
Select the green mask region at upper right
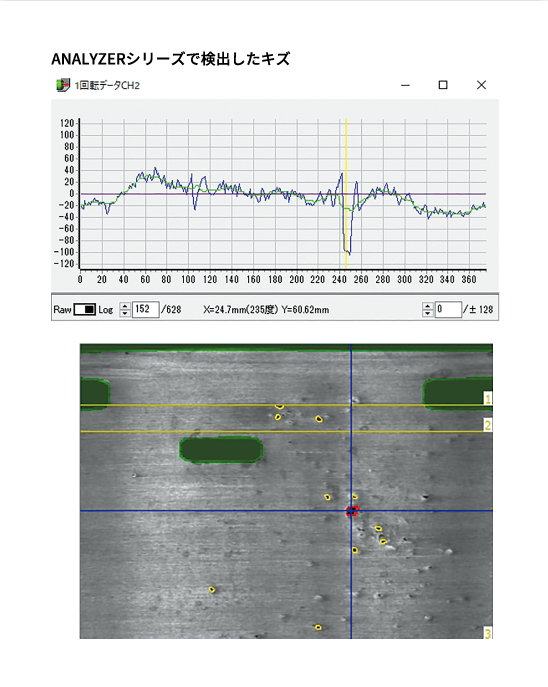[457, 394]
